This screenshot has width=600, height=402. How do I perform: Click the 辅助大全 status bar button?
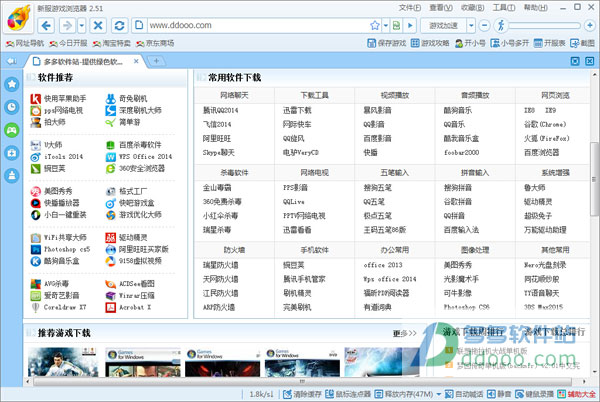576,394
